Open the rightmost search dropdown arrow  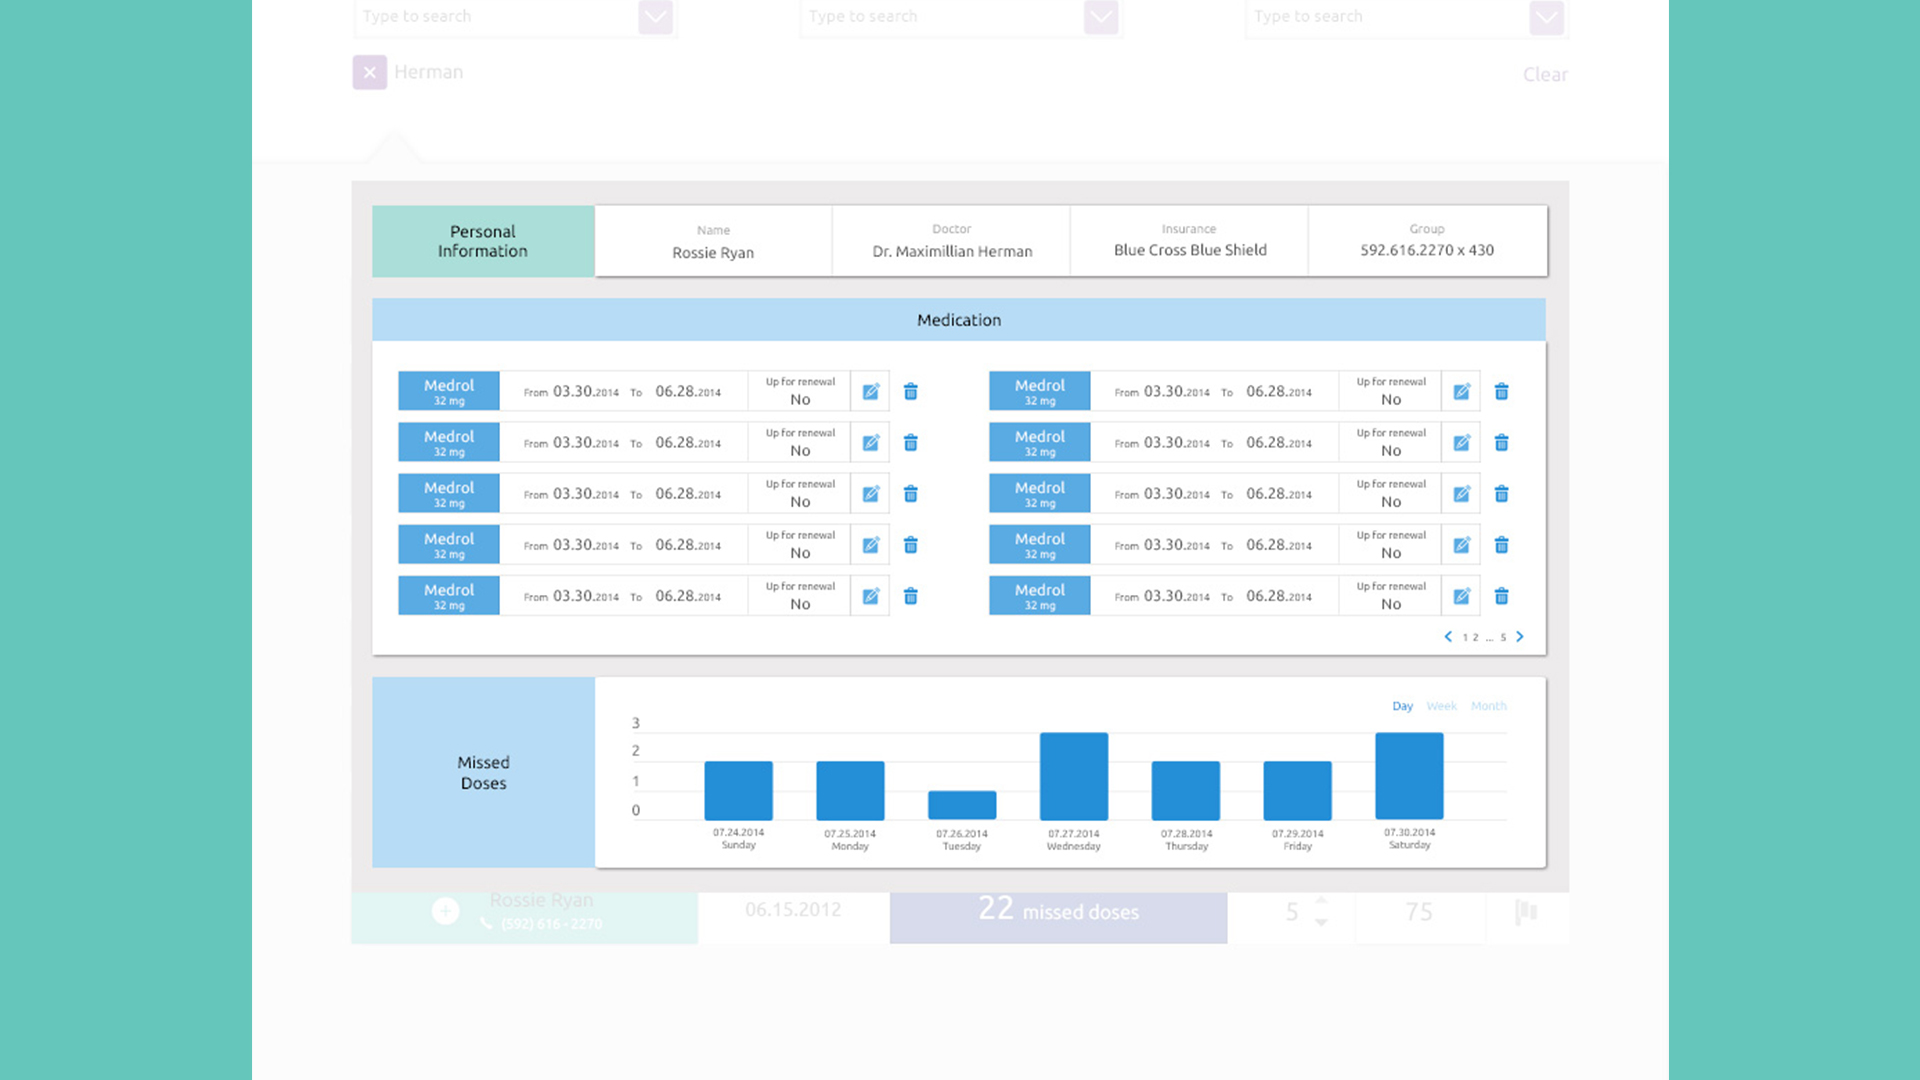point(1546,16)
